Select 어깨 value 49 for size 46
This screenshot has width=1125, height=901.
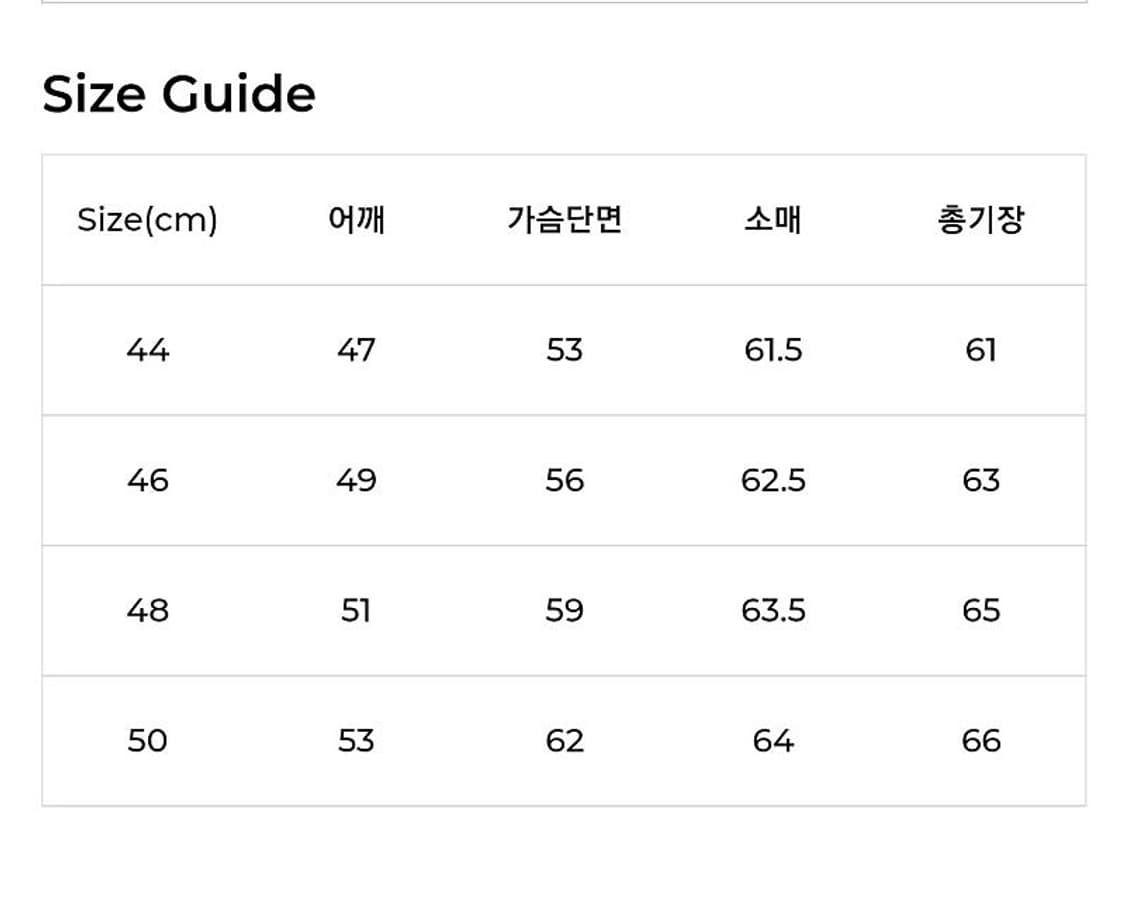(x=356, y=481)
